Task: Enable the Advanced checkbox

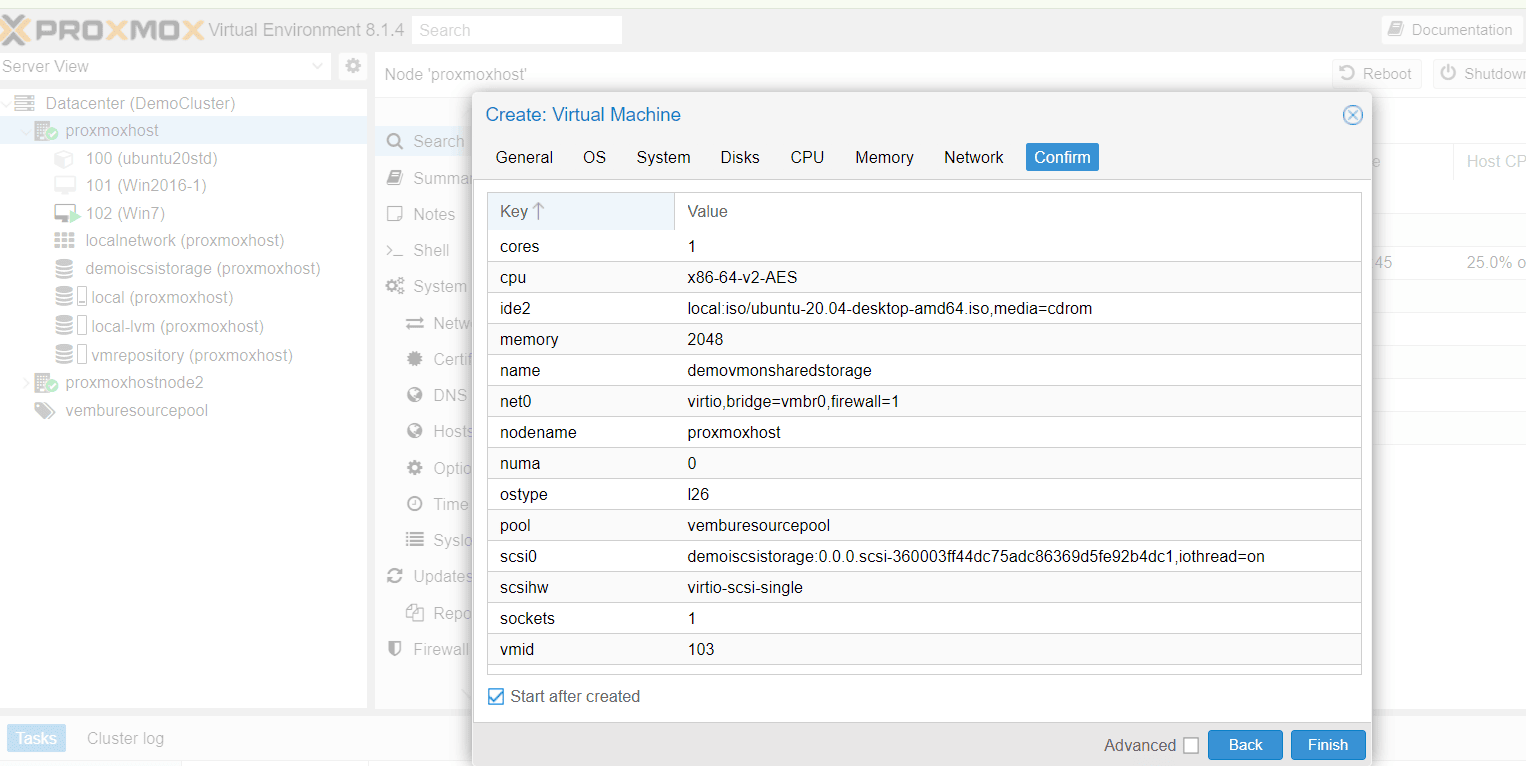Action: pyautogui.click(x=1190, y=745)
